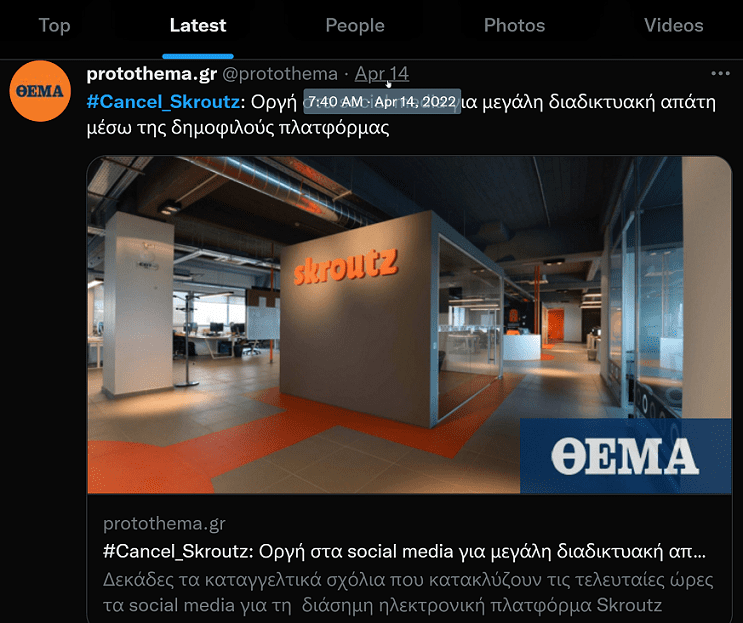Click the #Cancel_Skroutz hashtag link

(x=163, y=102)
